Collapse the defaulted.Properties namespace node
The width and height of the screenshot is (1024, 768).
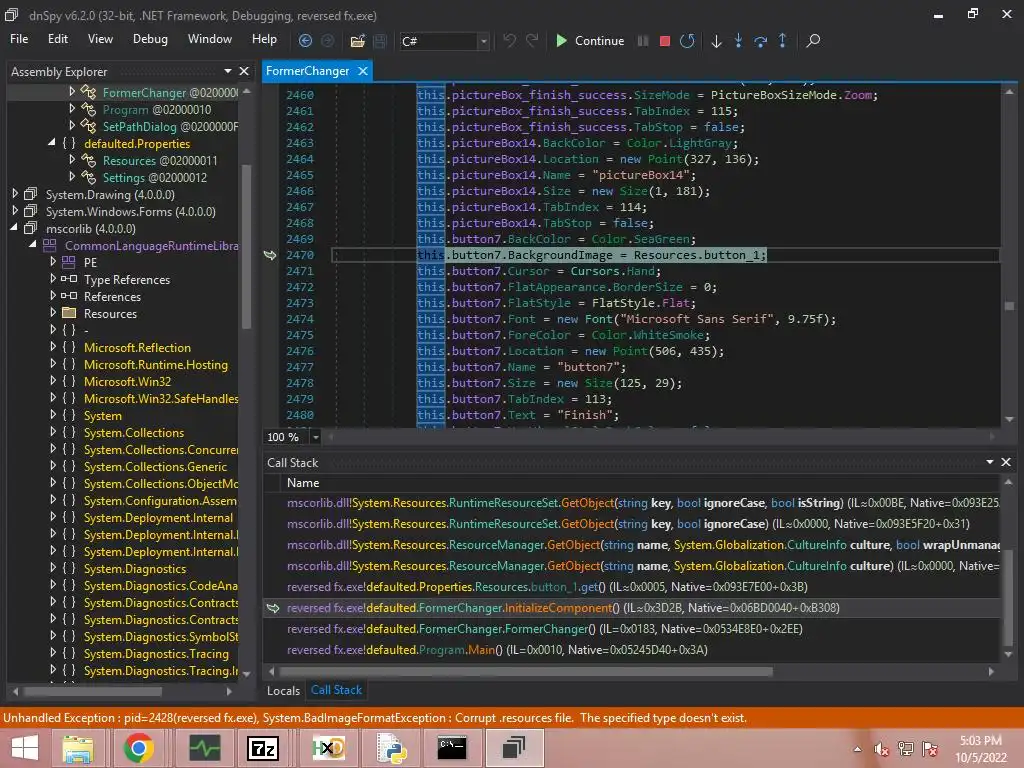point(52,144)
